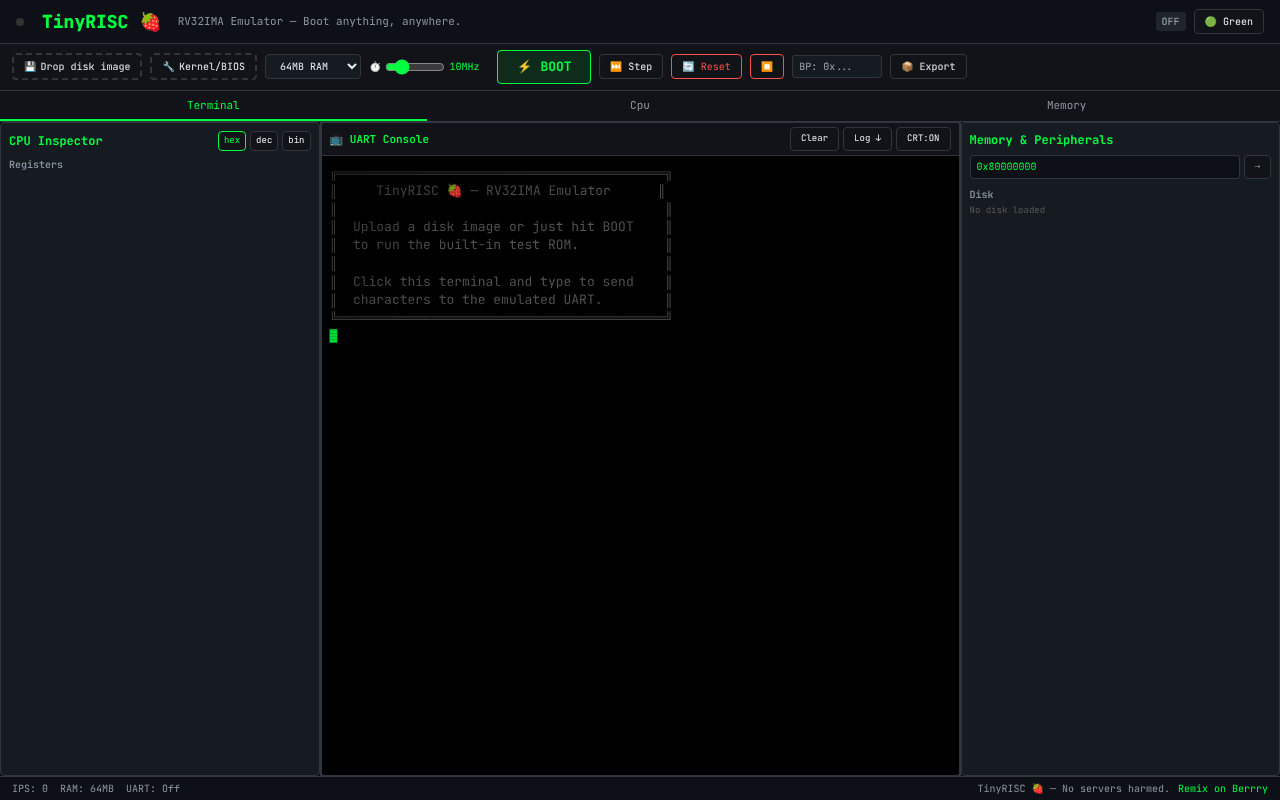Click the Reset button
The image size is (1280, 800).
706,67
